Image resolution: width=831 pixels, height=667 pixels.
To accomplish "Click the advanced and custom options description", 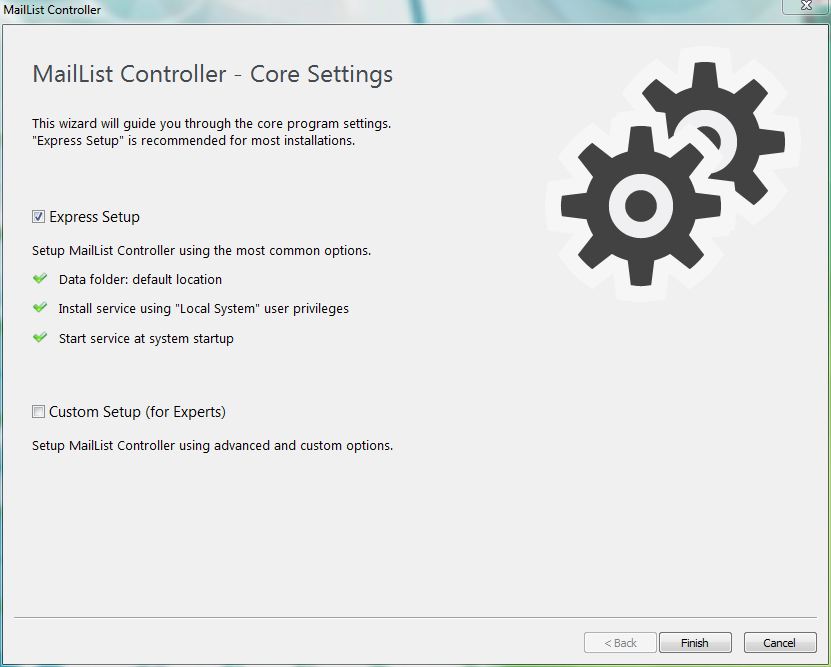I will pyautogui.click(x=212, y=446).
